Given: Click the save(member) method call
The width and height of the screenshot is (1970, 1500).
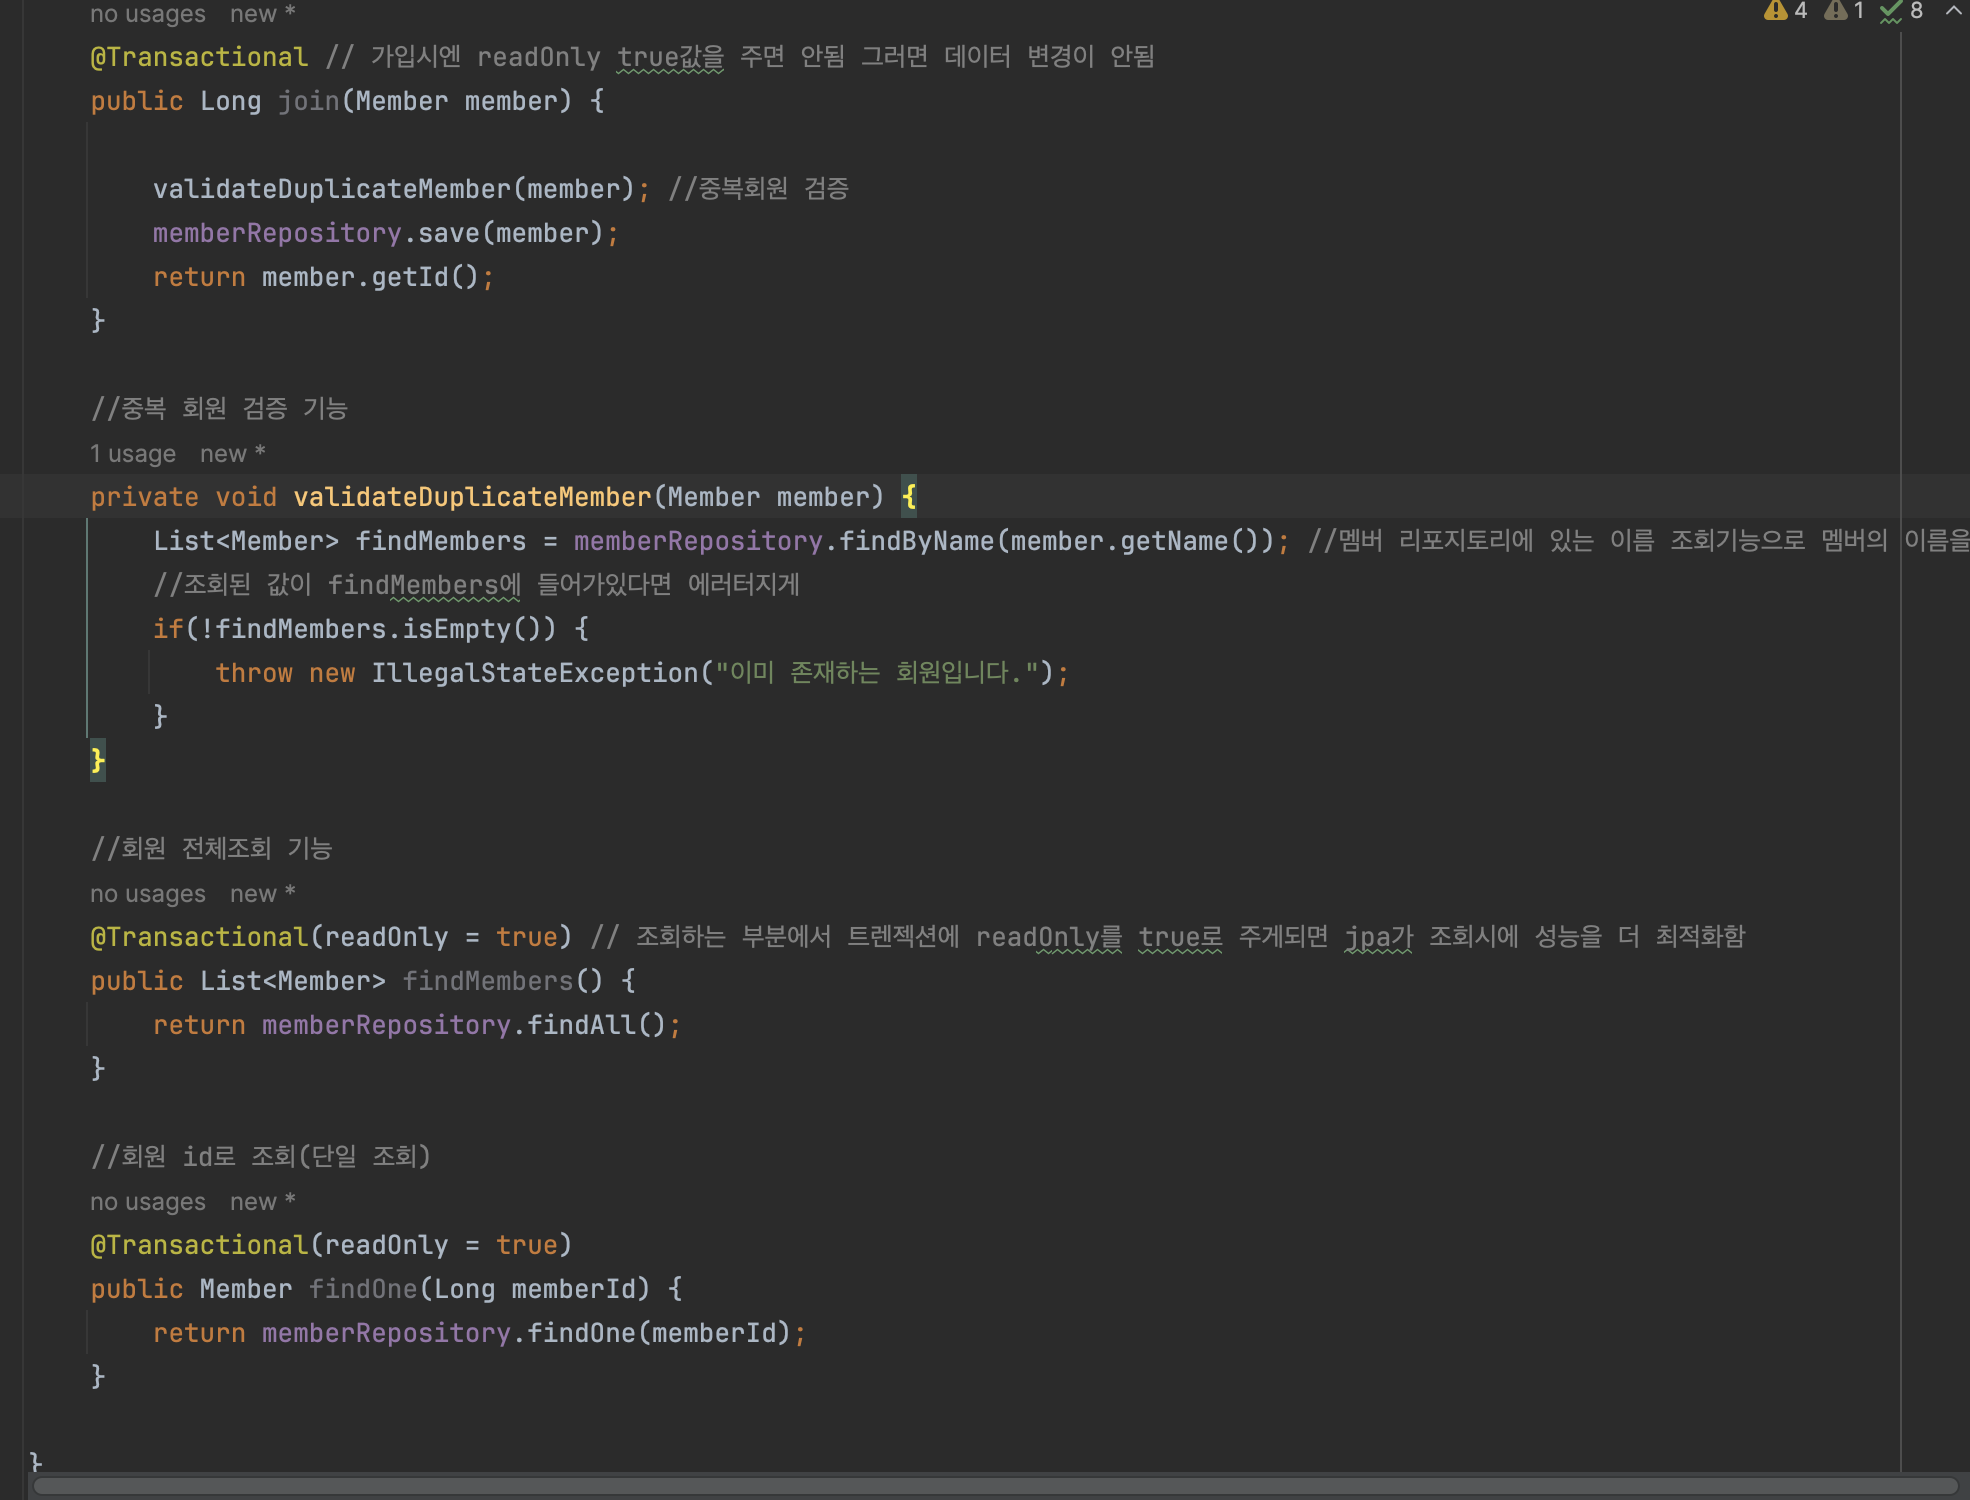Looking at the screenshot, I should tap(448, 233).
